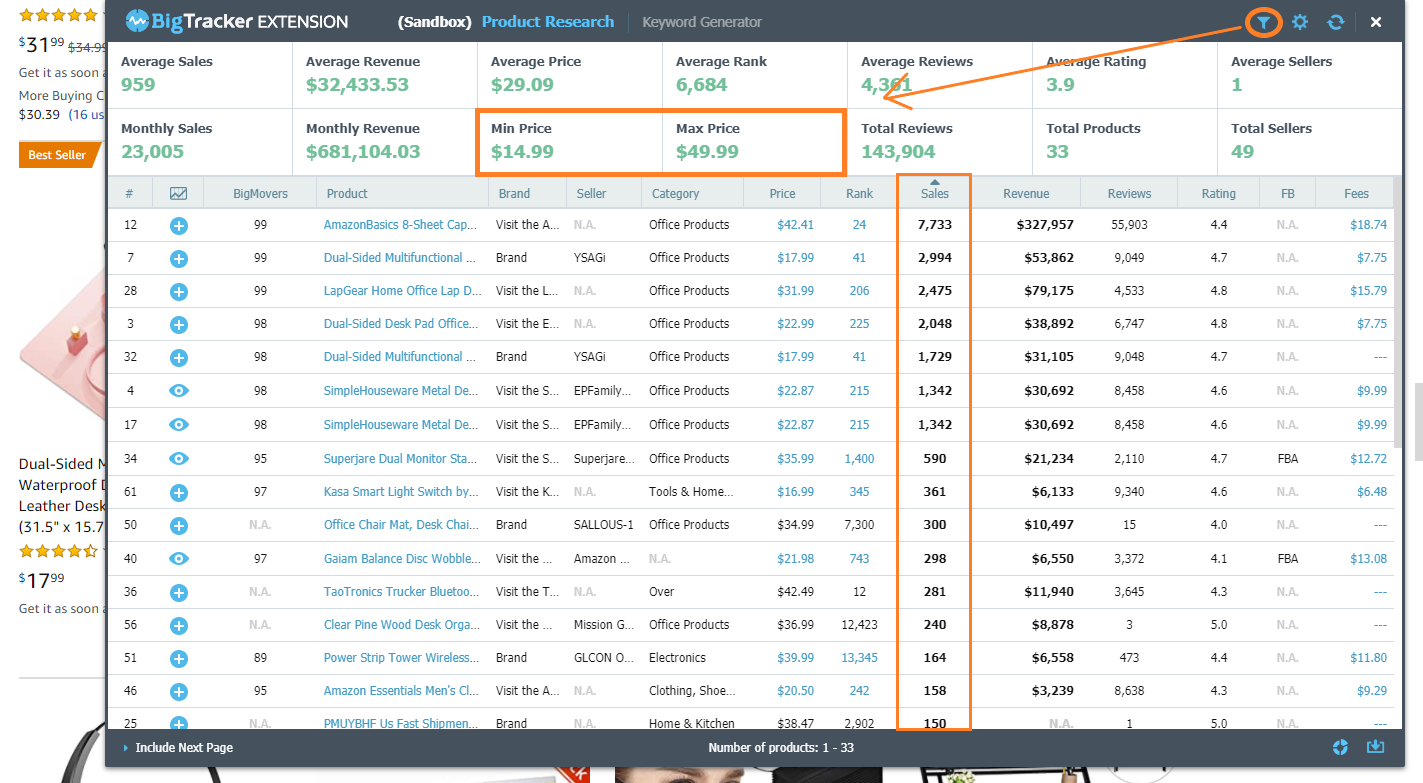Toggle eye icon on row number 17
Screen dimensions: 1423x783
(178, 425)
